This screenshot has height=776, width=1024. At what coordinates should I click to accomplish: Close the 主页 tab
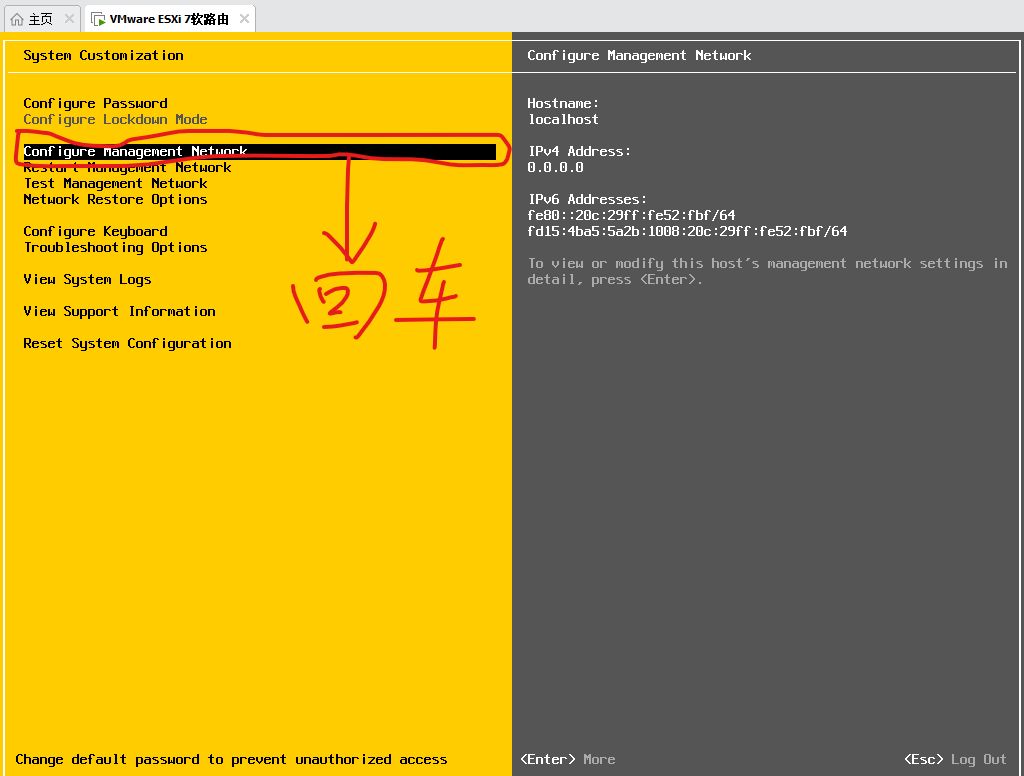click(69, 19)
